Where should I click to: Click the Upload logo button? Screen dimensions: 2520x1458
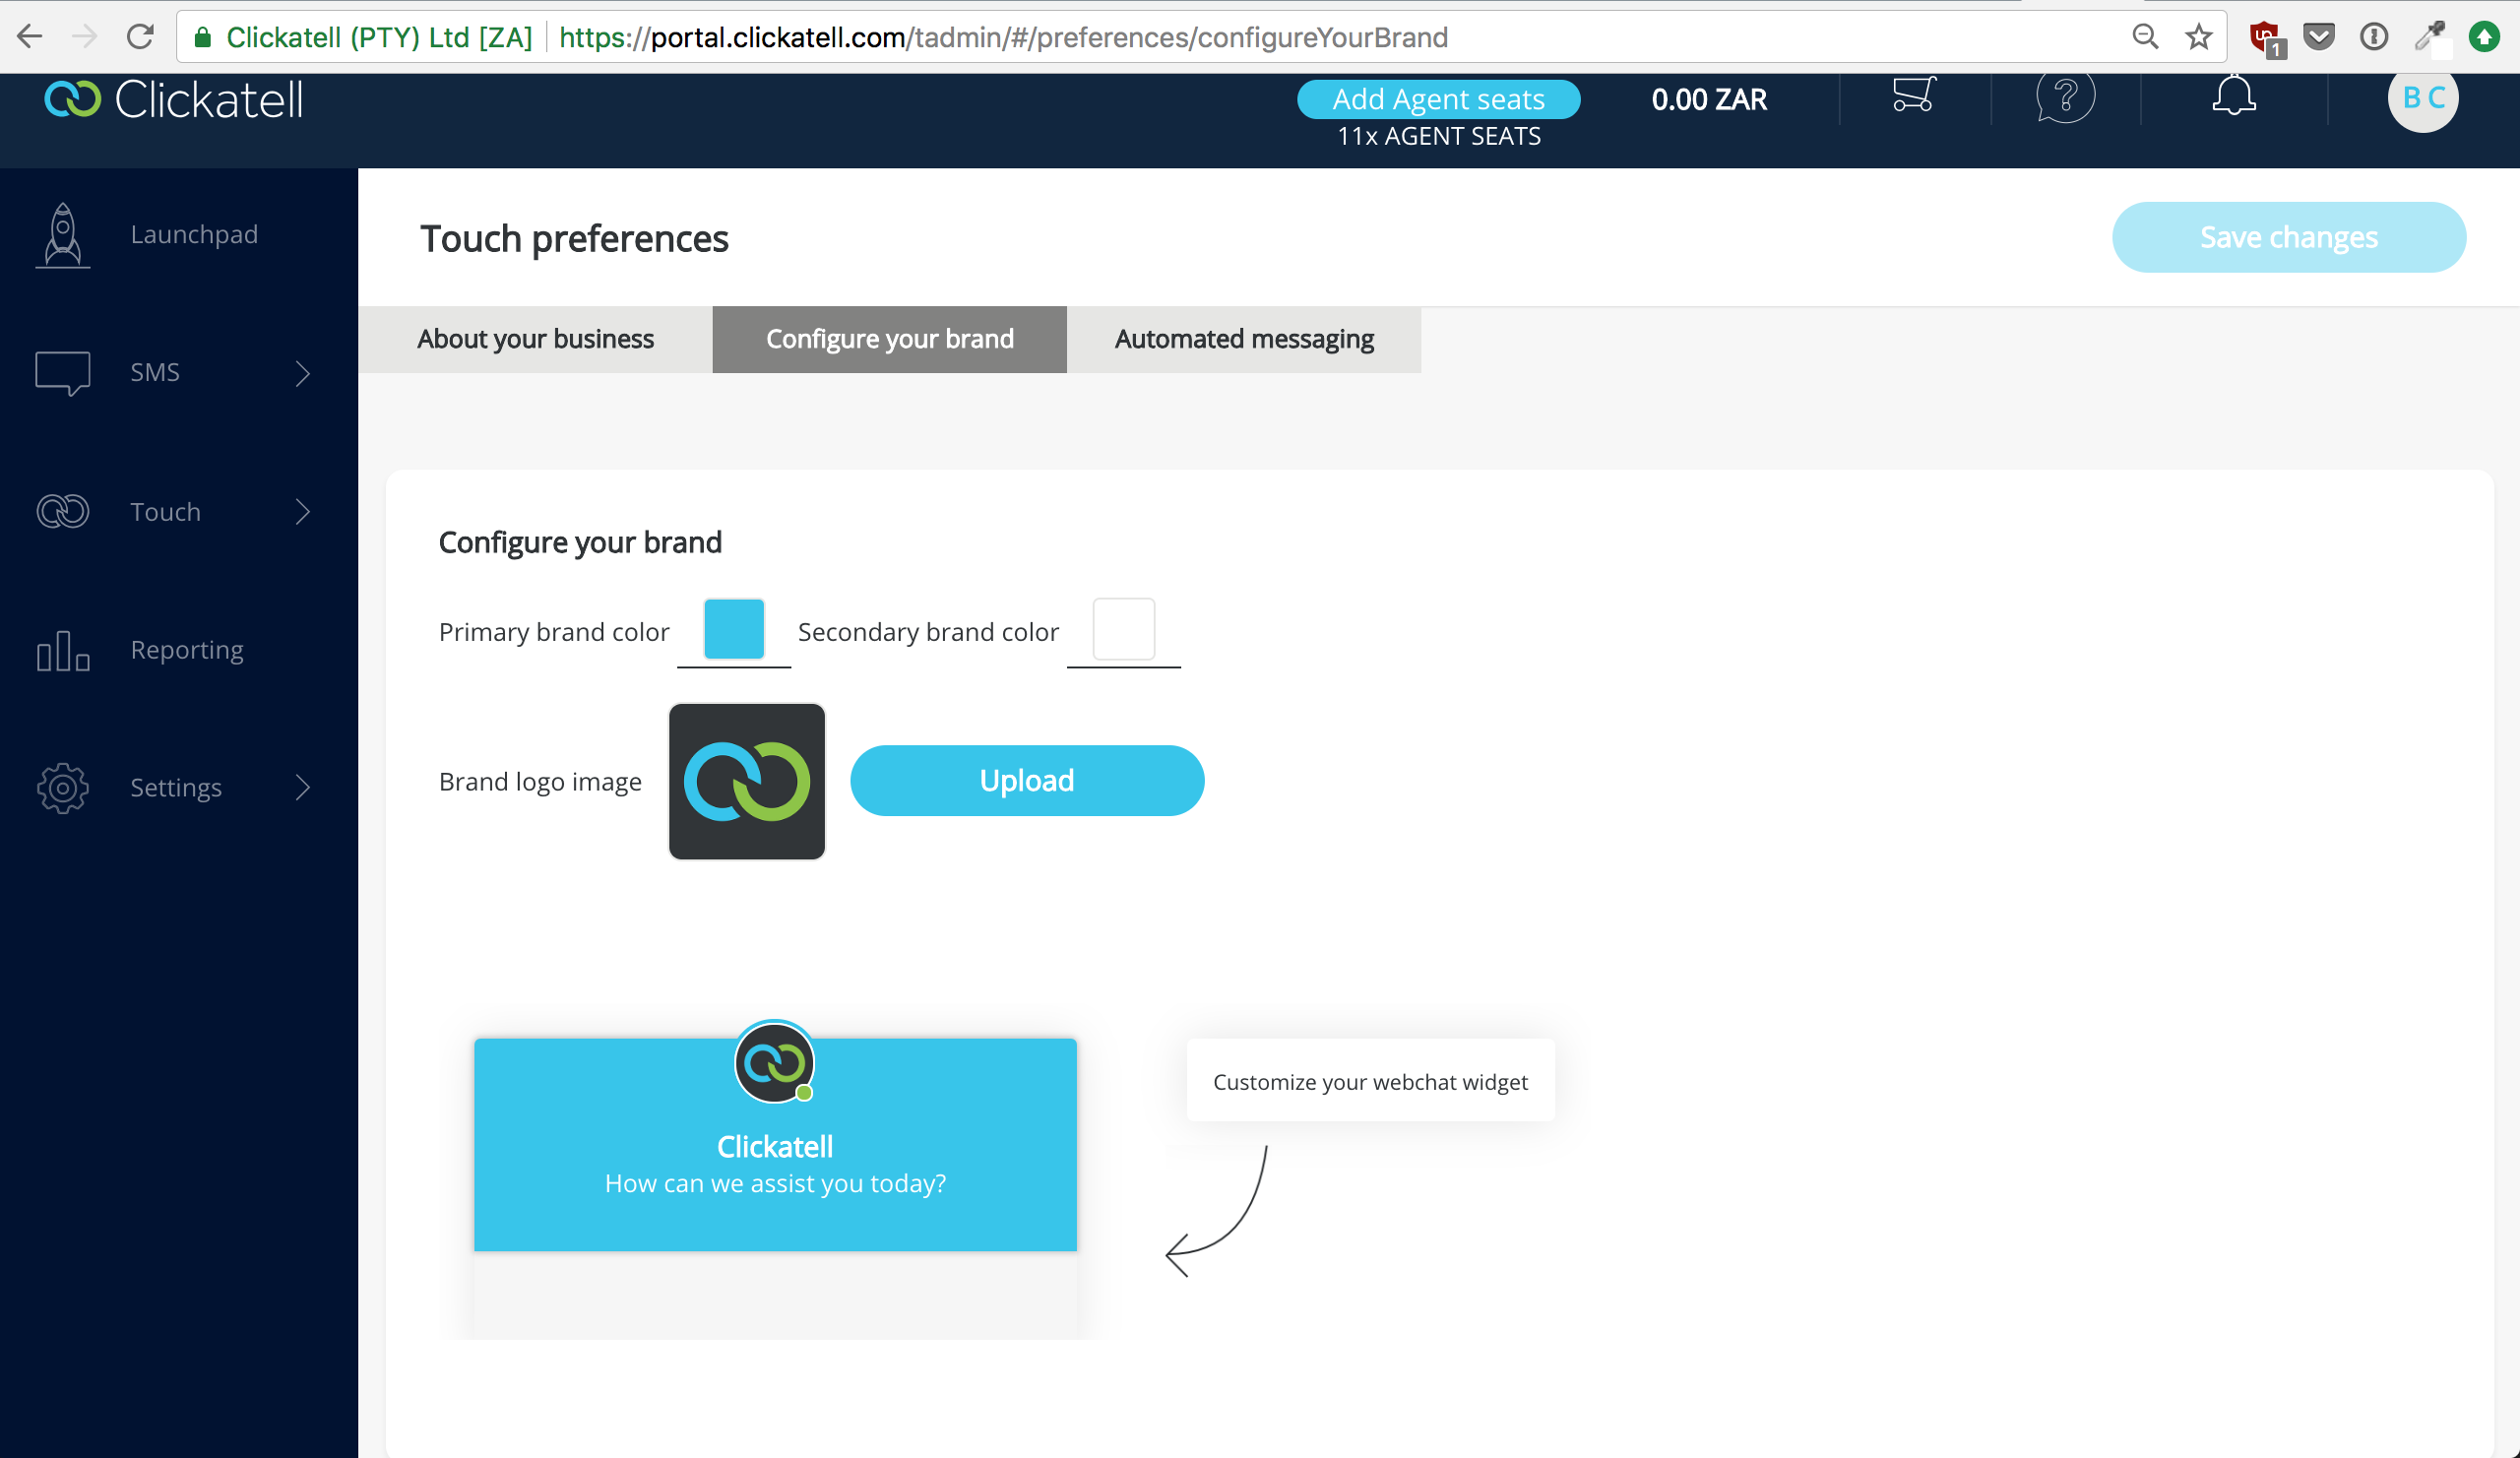[x=1026, y=781]
